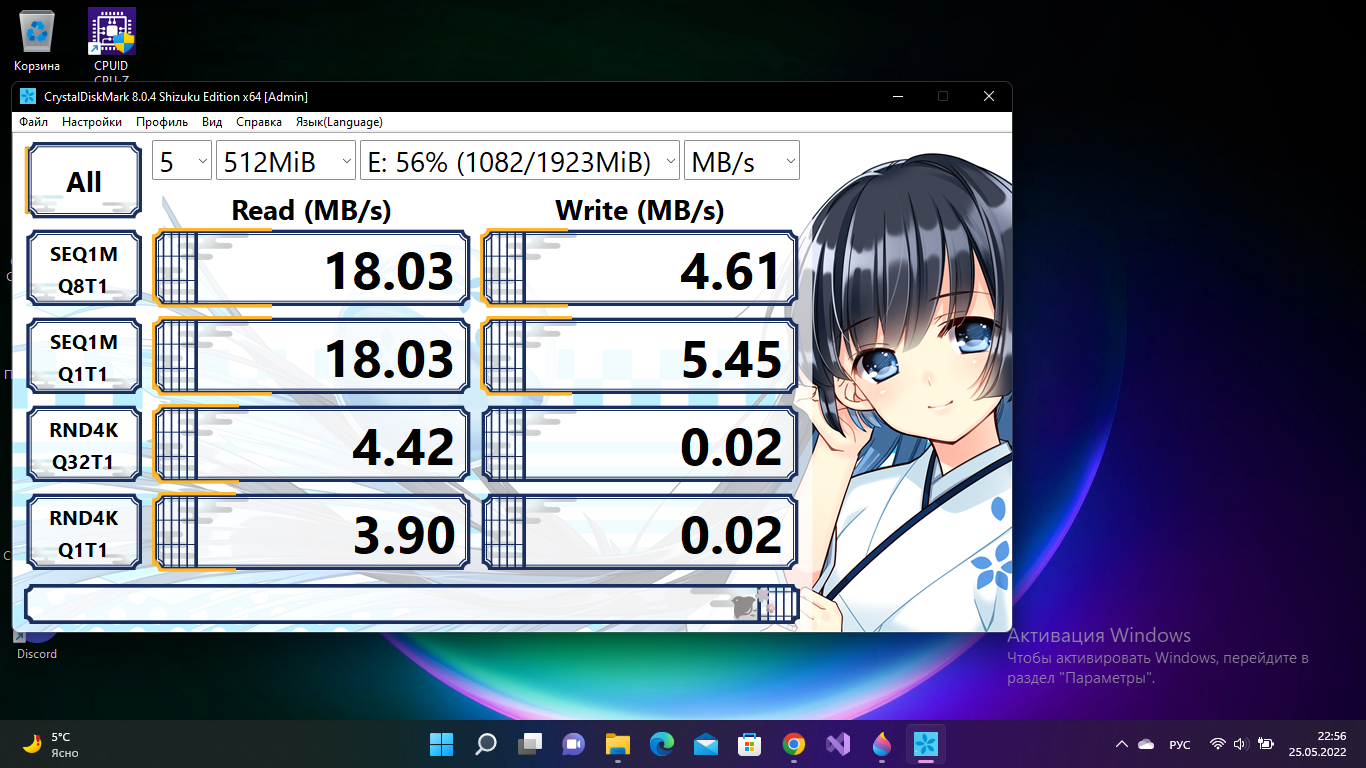Click the CrystalDiskMark title bar icon

(x=27, y=96)
